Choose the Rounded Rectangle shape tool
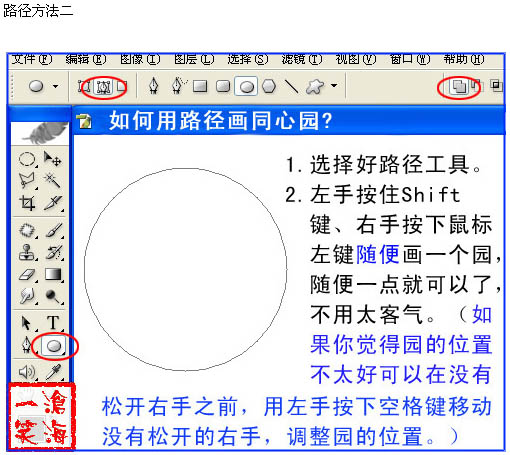The image size is (510, 455). click(x=223, y=87)
